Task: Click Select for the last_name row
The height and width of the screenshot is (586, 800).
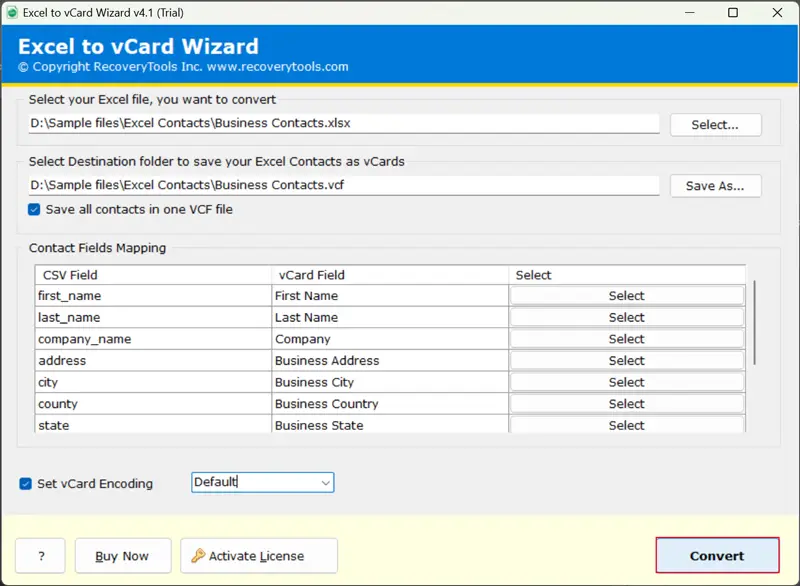Action: tap(626, 318)
